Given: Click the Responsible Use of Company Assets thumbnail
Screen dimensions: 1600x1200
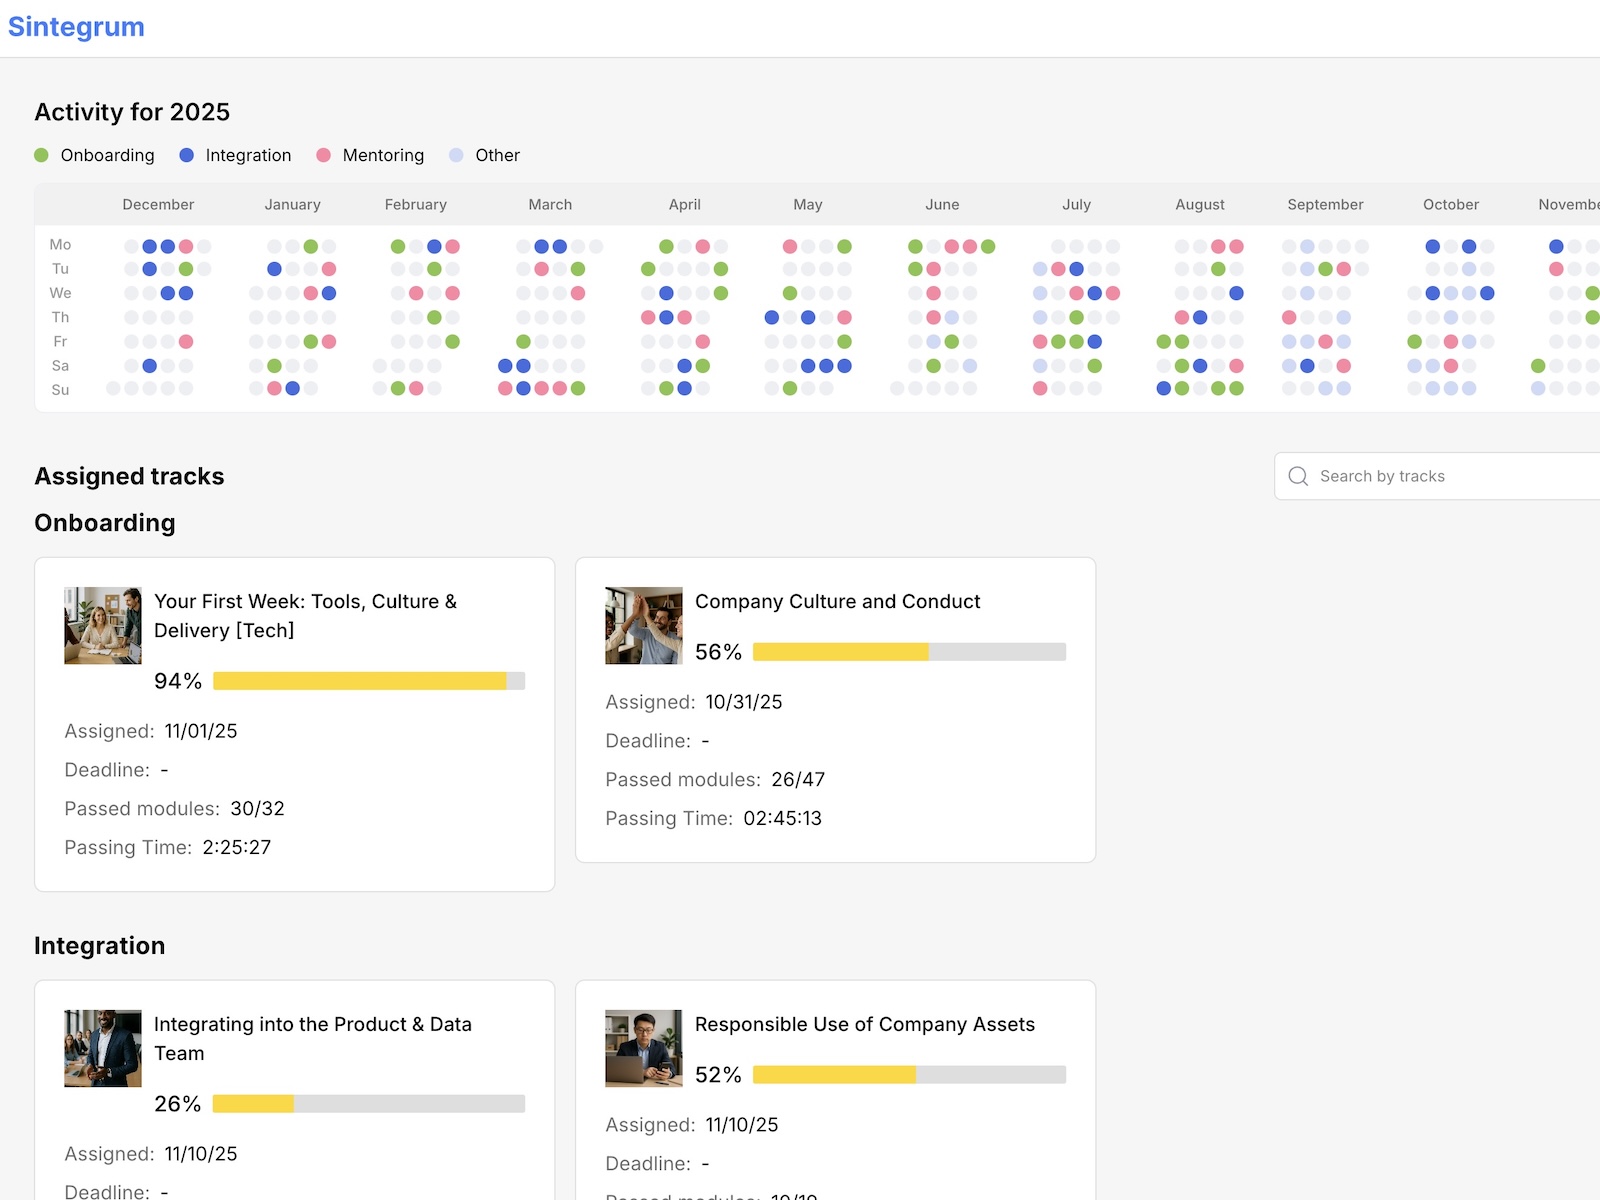Looking at the screenshot, I should coord(644,1048).
